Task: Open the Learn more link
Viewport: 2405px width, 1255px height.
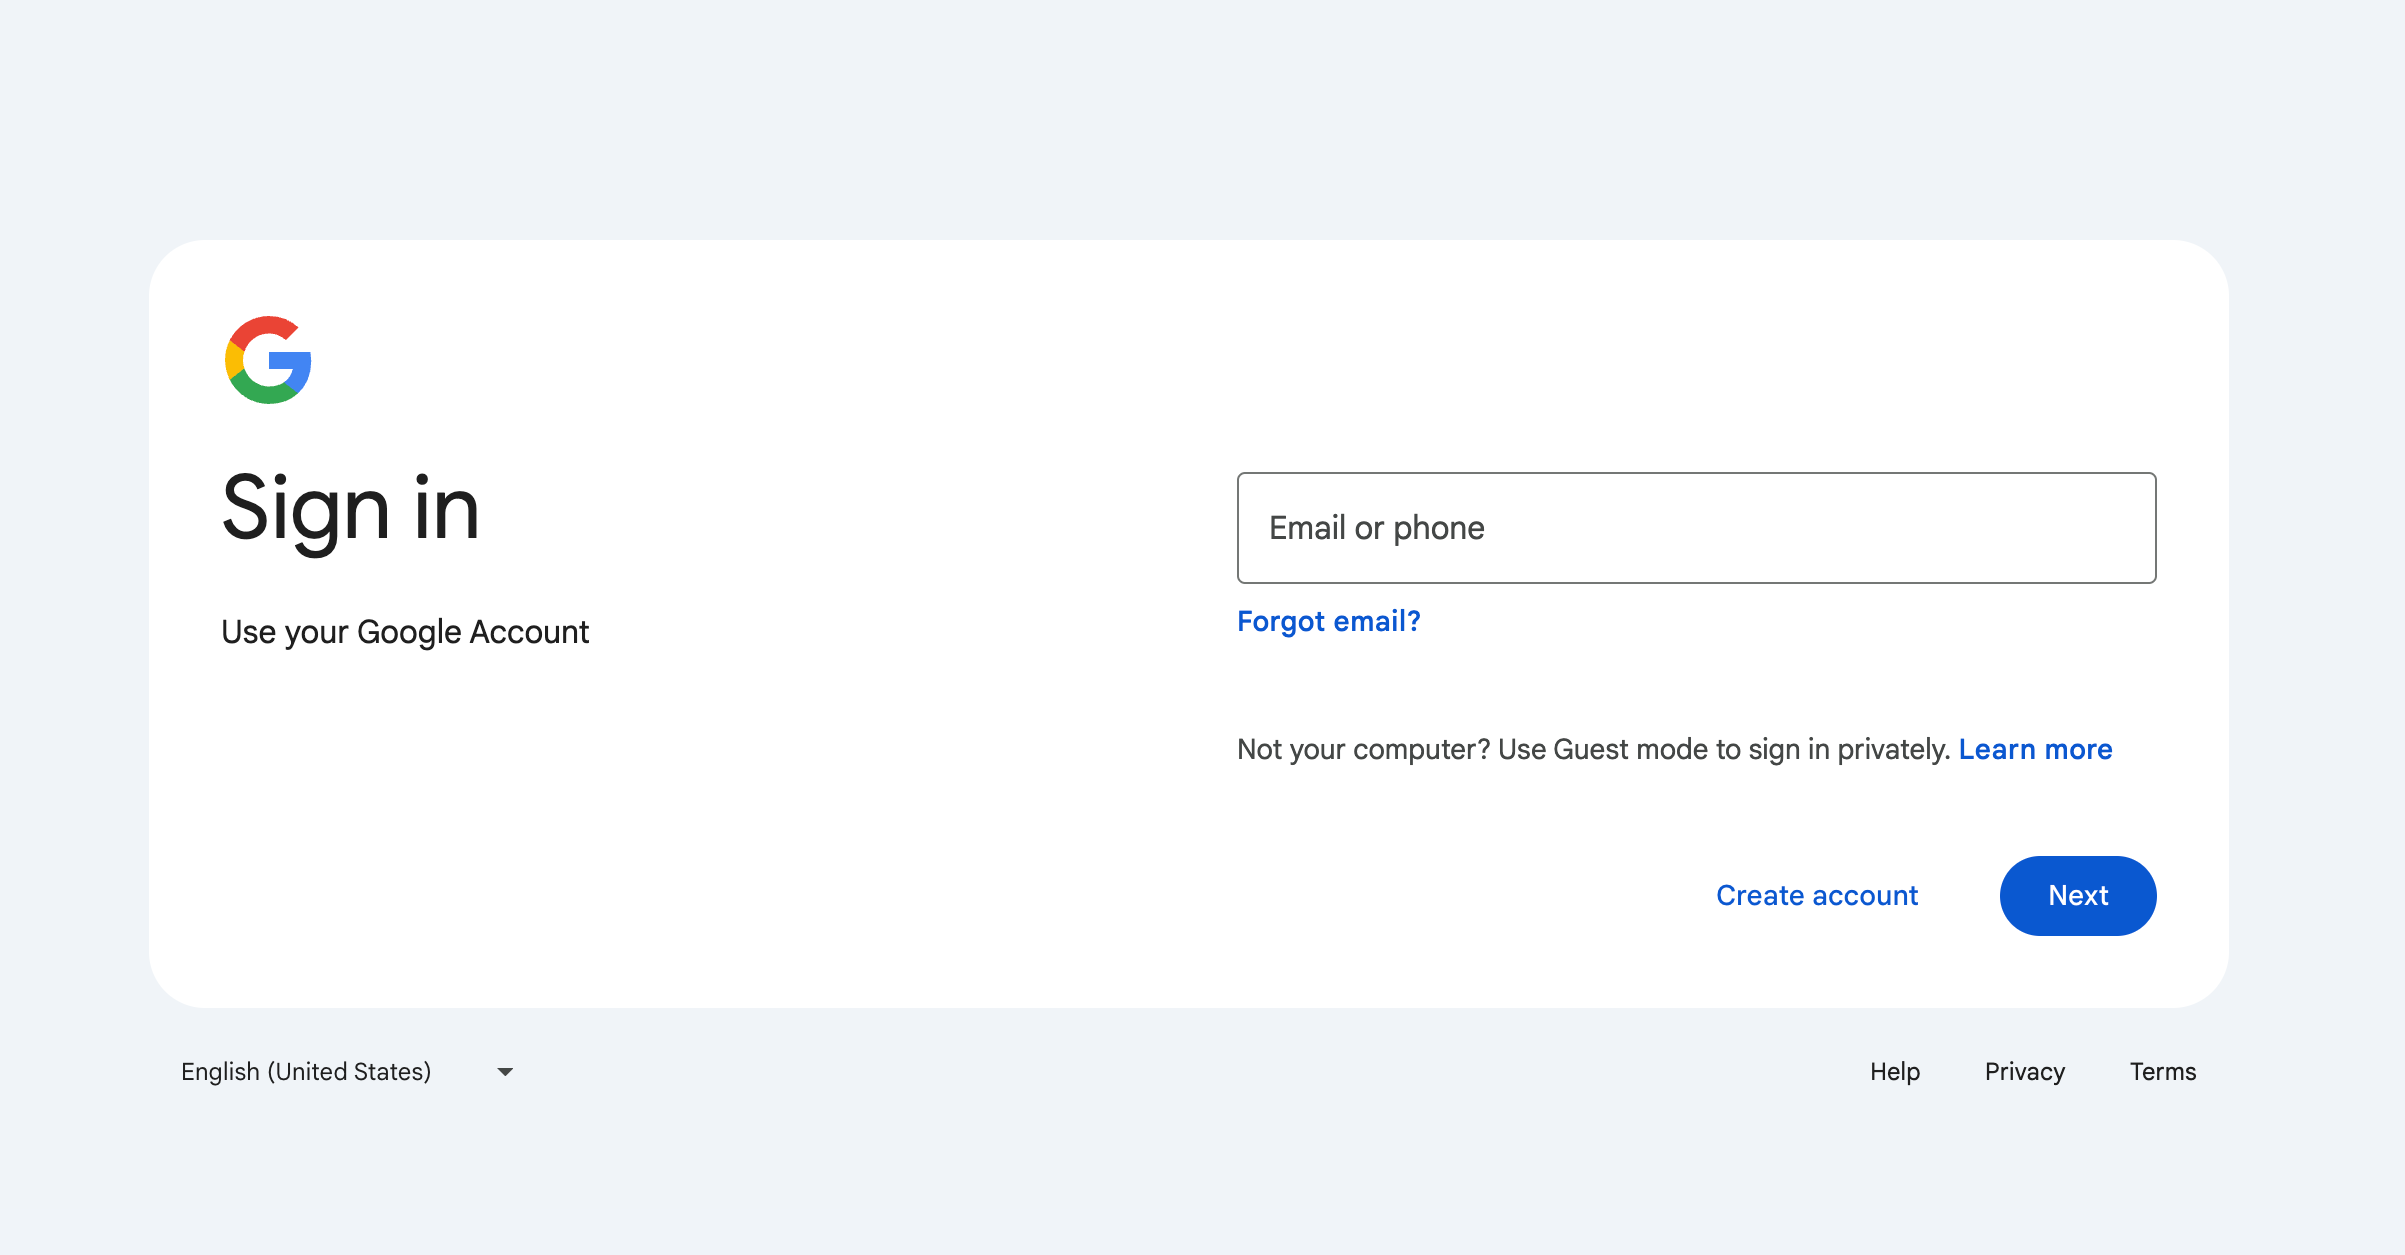Action: [x=2035, y=750]
